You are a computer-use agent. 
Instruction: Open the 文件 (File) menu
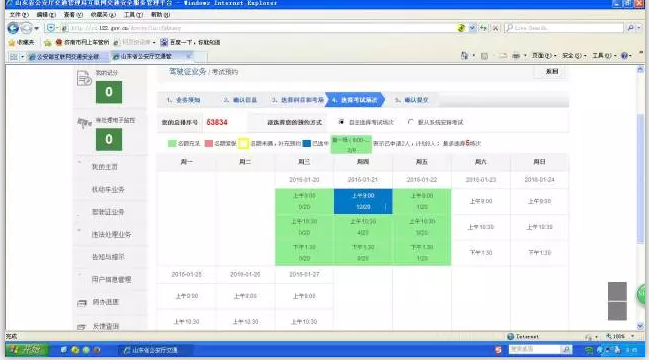point(19,15)
